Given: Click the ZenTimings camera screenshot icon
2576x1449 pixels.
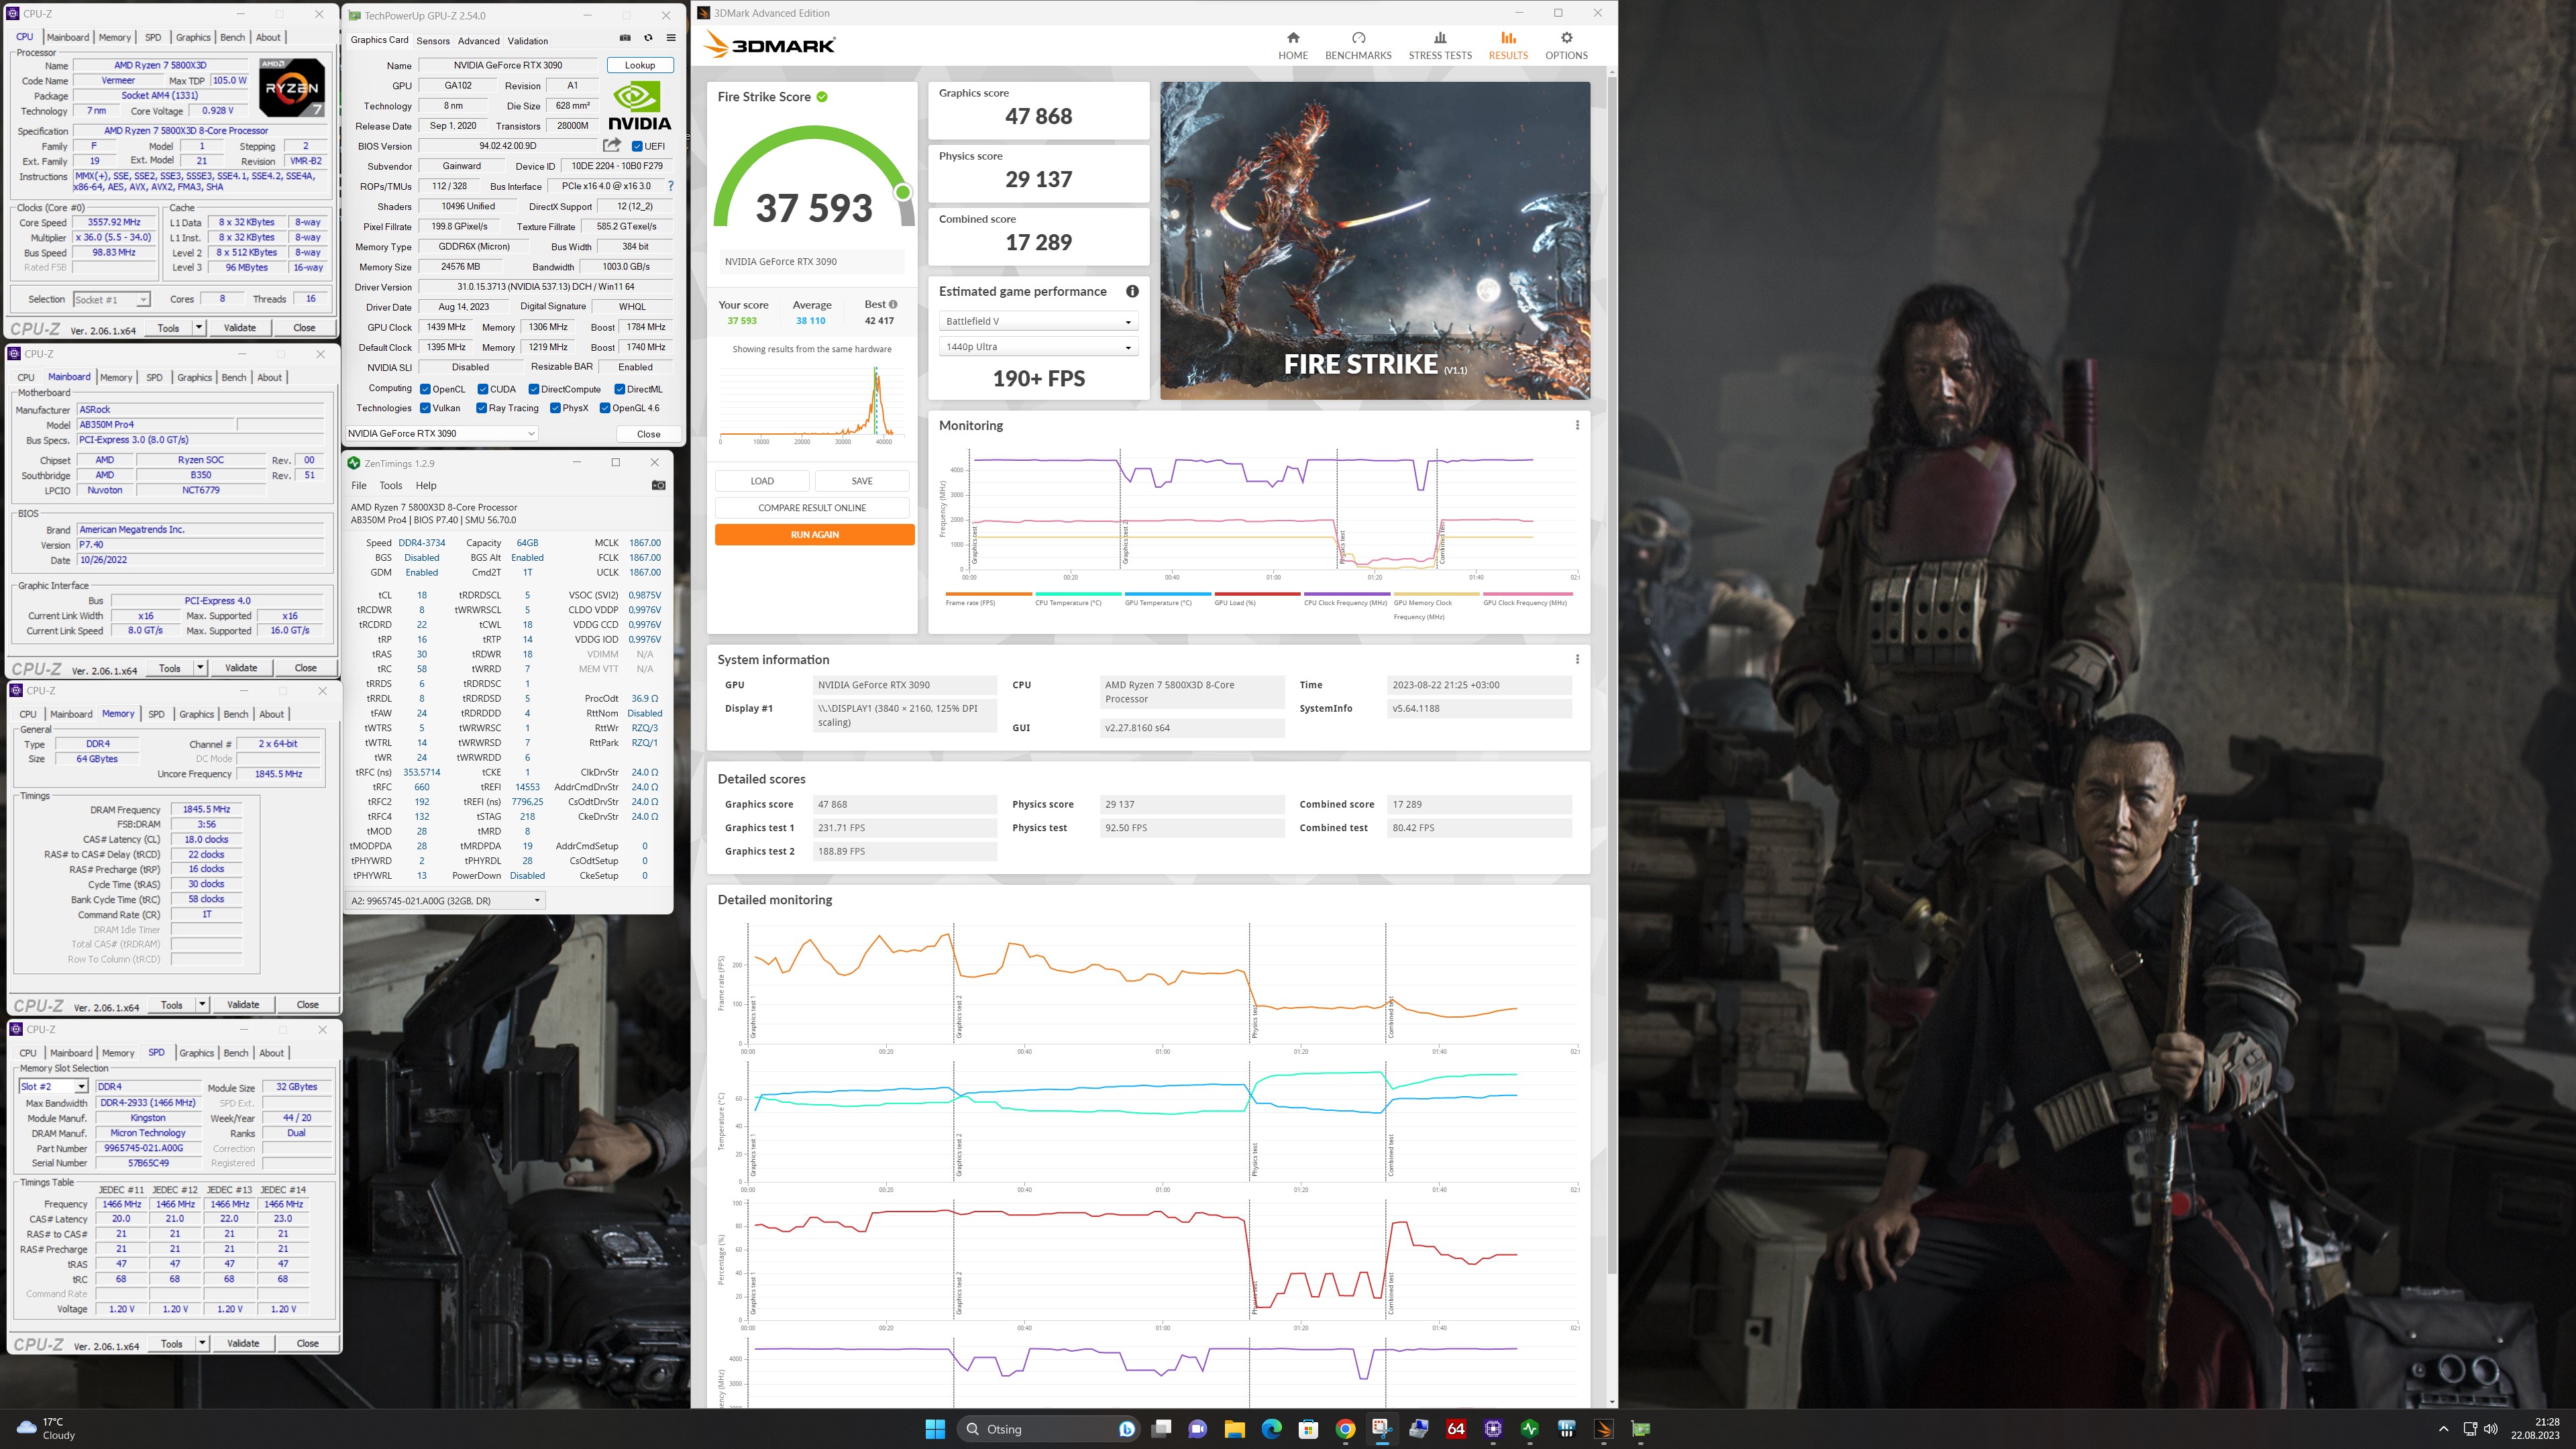Looking at the screenshot, I should point(658,485).
